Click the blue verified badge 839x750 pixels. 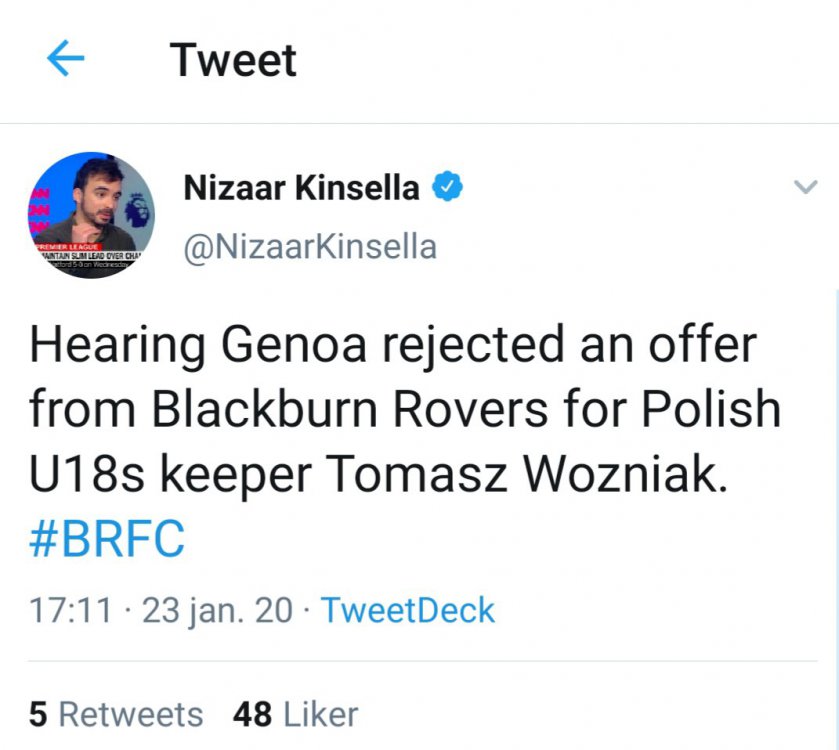tap(447, 187)
